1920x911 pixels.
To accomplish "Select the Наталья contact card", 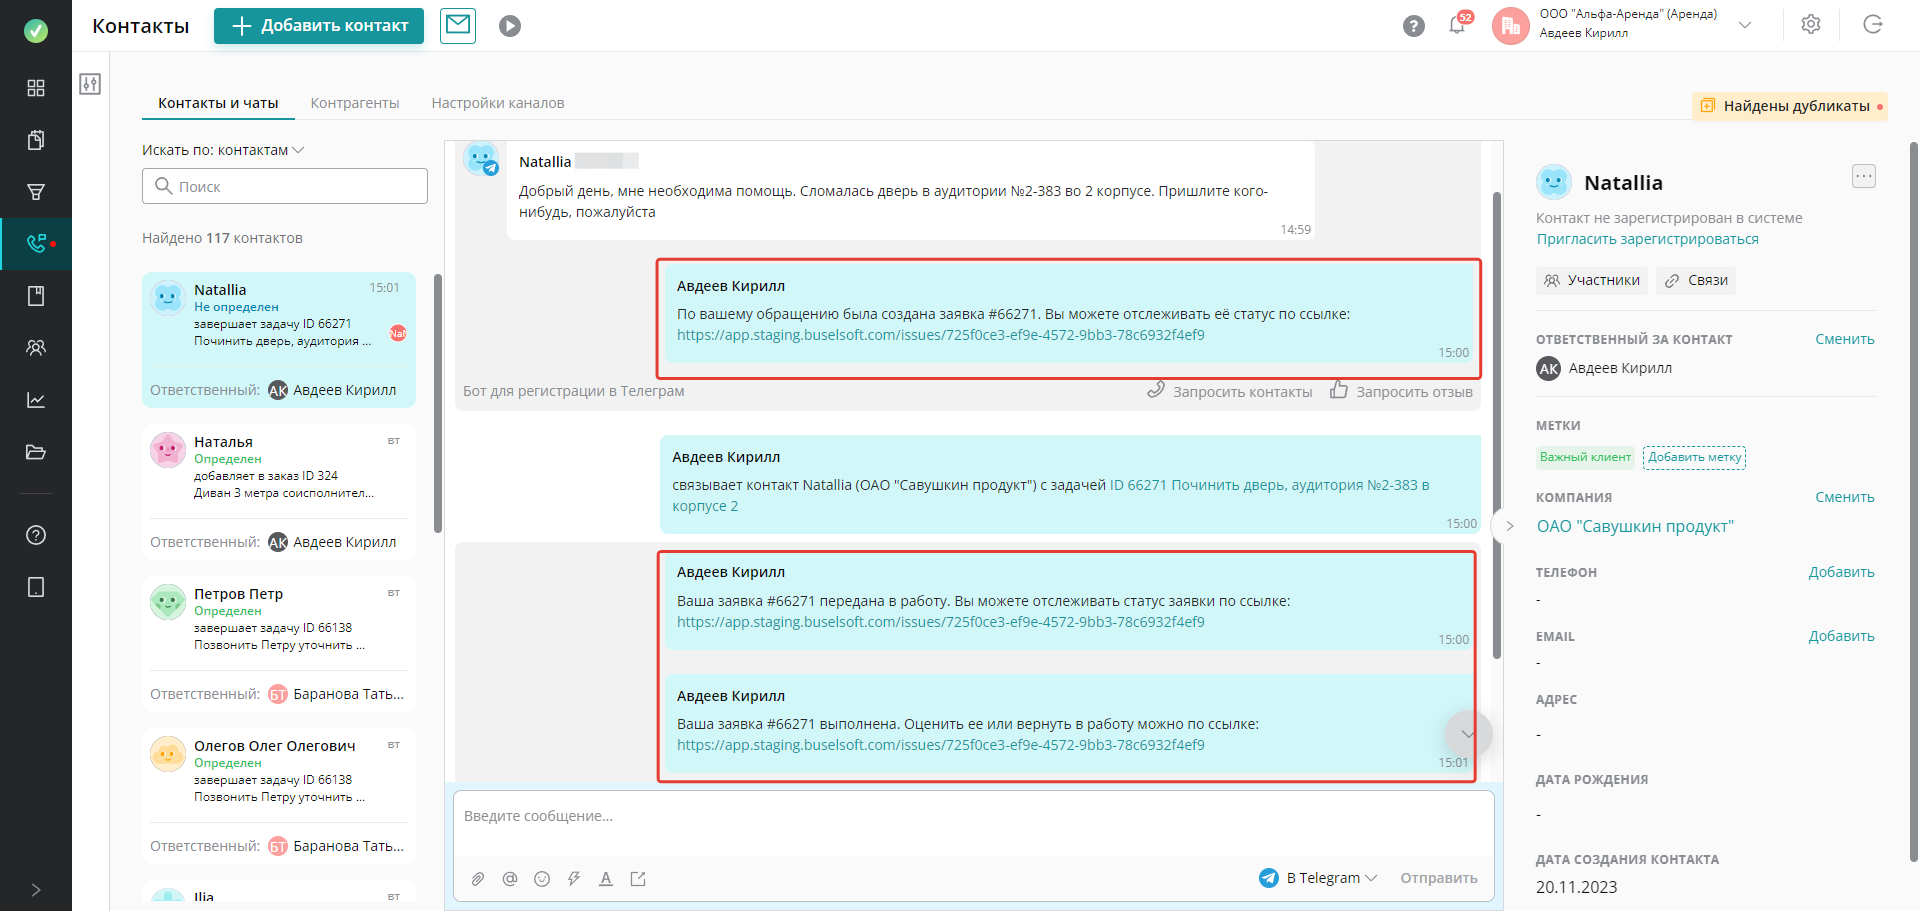I will click(279, 492).
